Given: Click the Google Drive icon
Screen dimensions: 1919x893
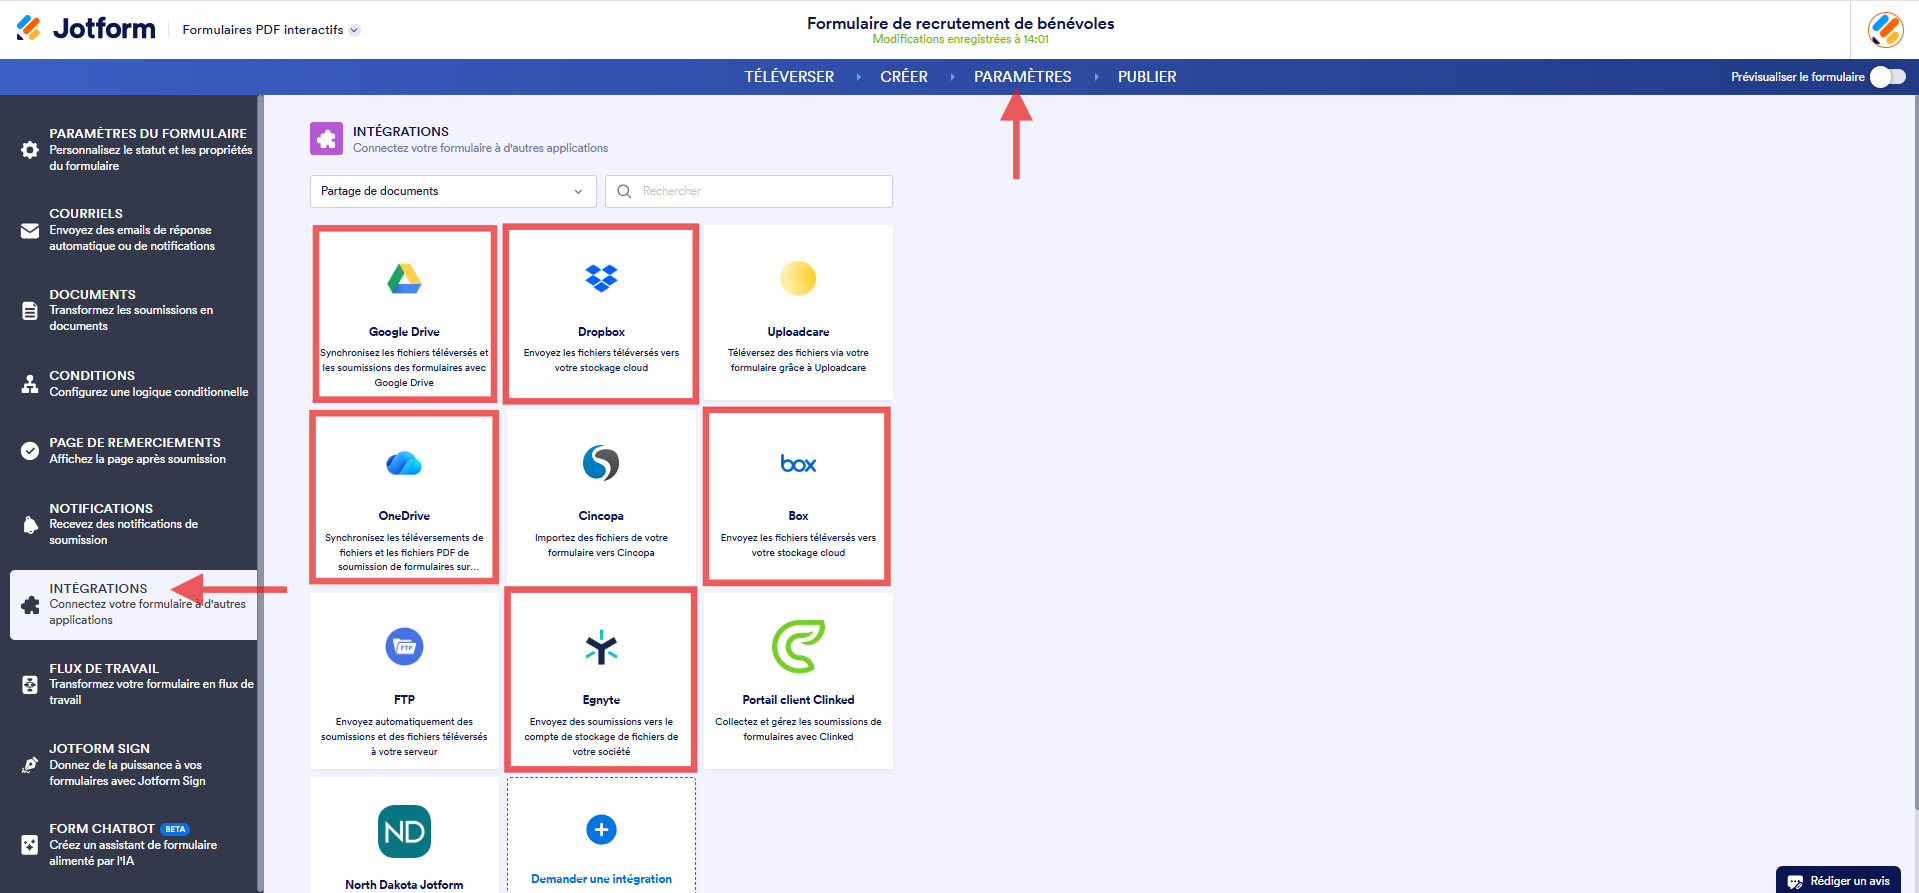Looking at the screenshot, I should coord(404,278).
